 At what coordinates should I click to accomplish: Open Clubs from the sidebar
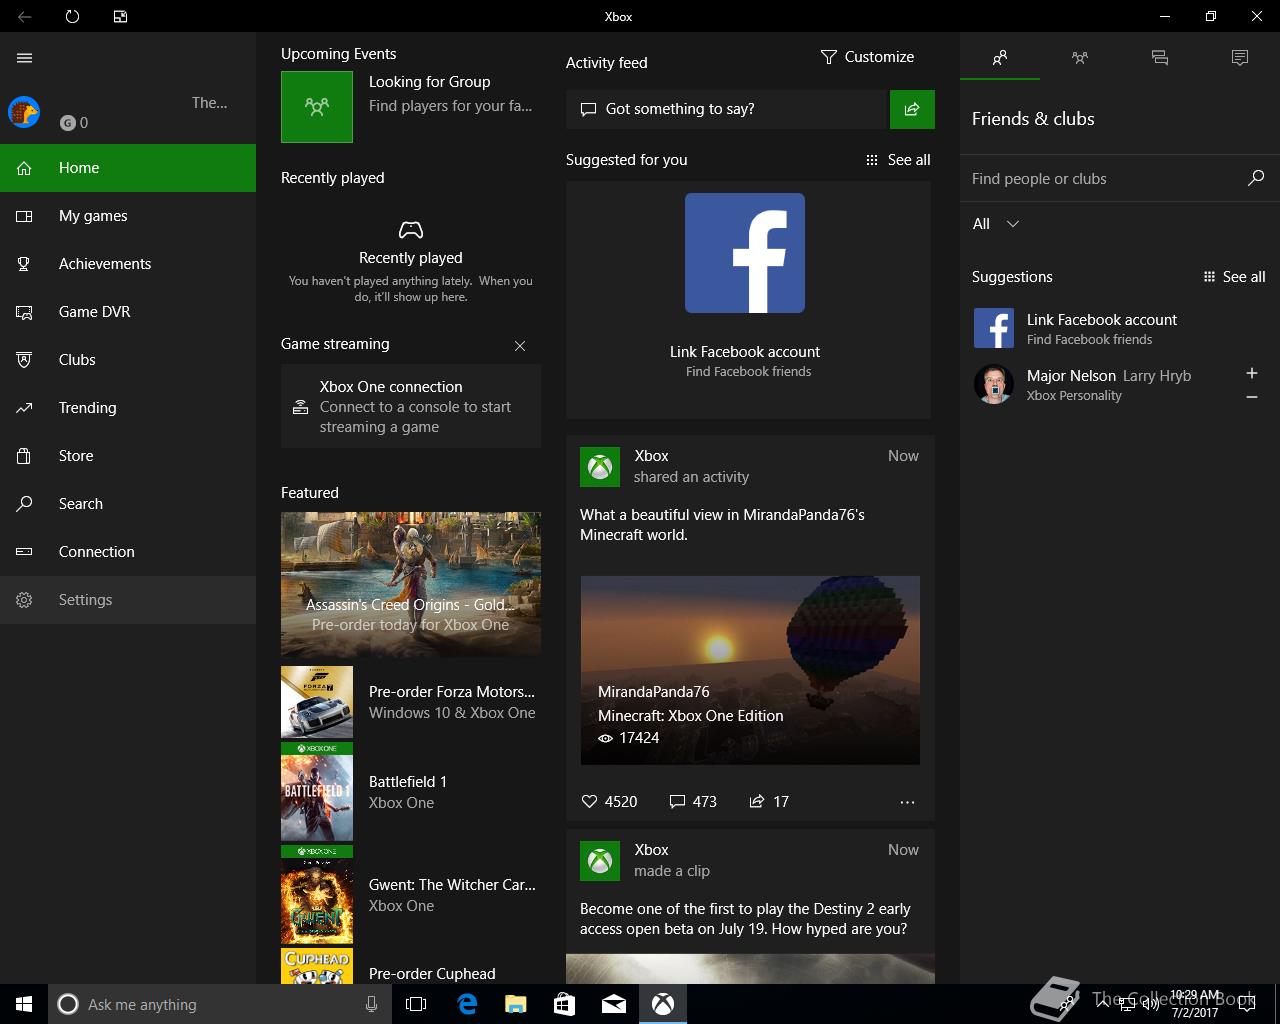point(128,360)
